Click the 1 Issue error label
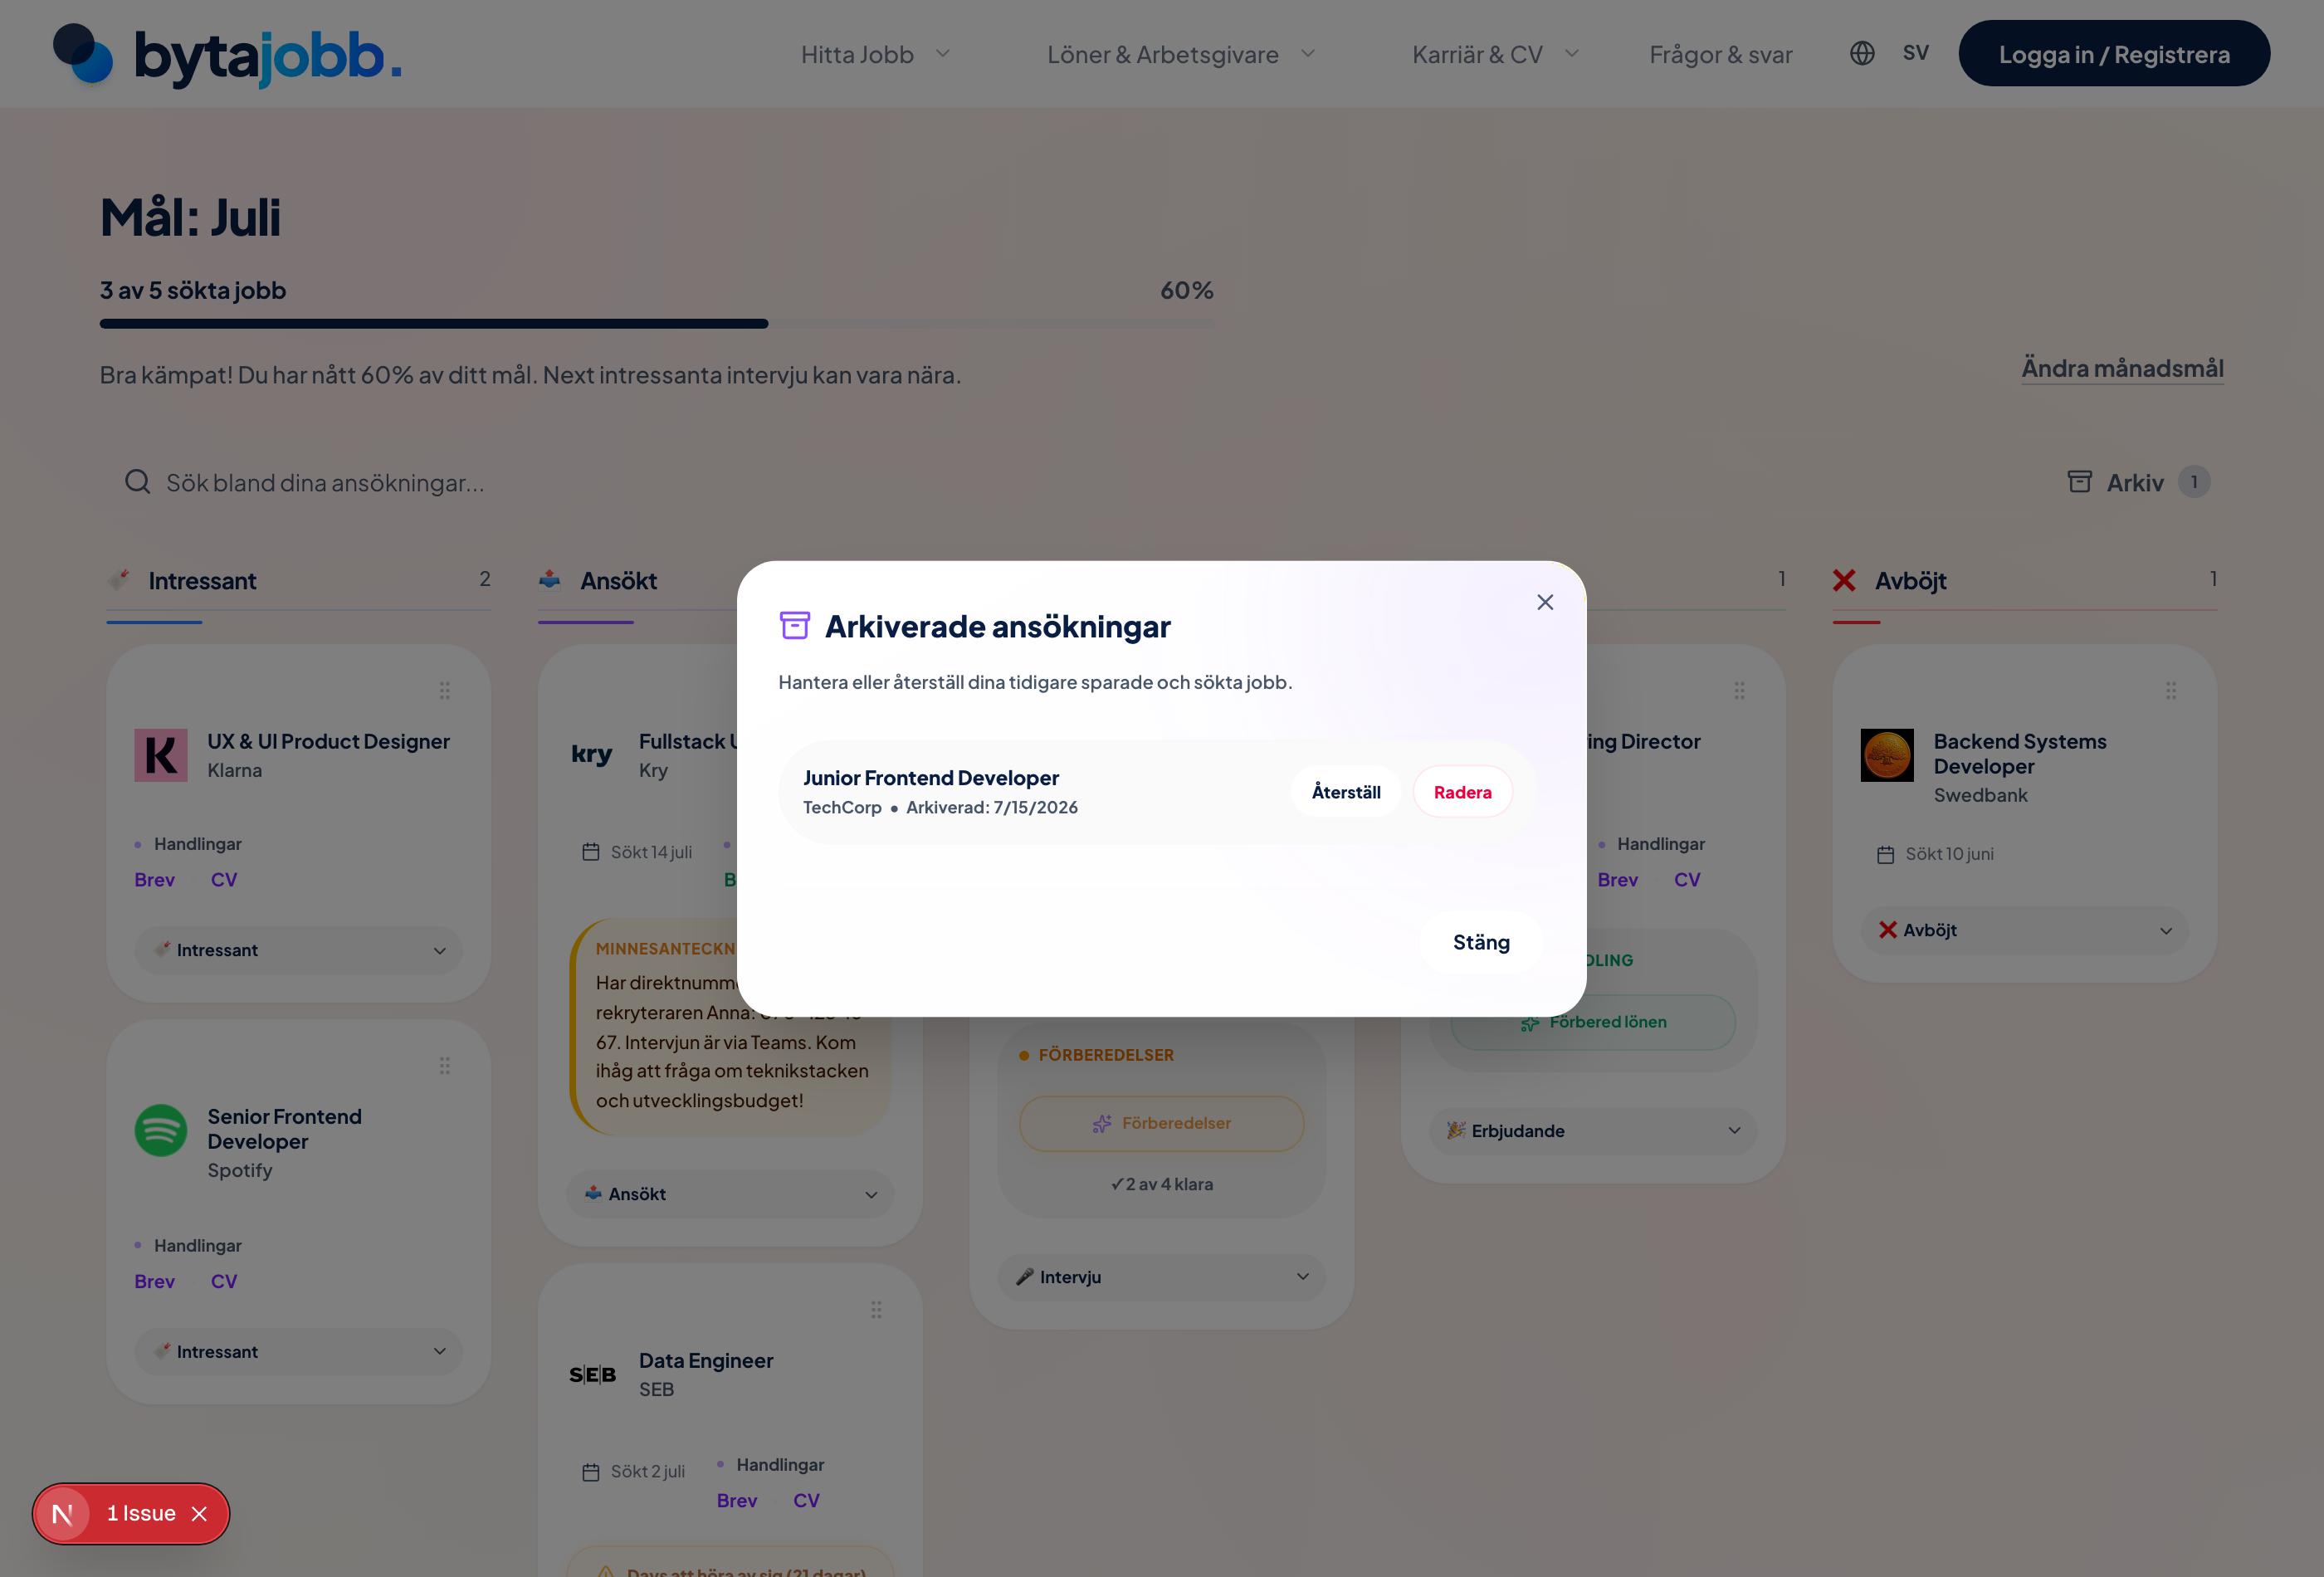The width and height of the screenshot is (2324, 1577). [141, 1514]
